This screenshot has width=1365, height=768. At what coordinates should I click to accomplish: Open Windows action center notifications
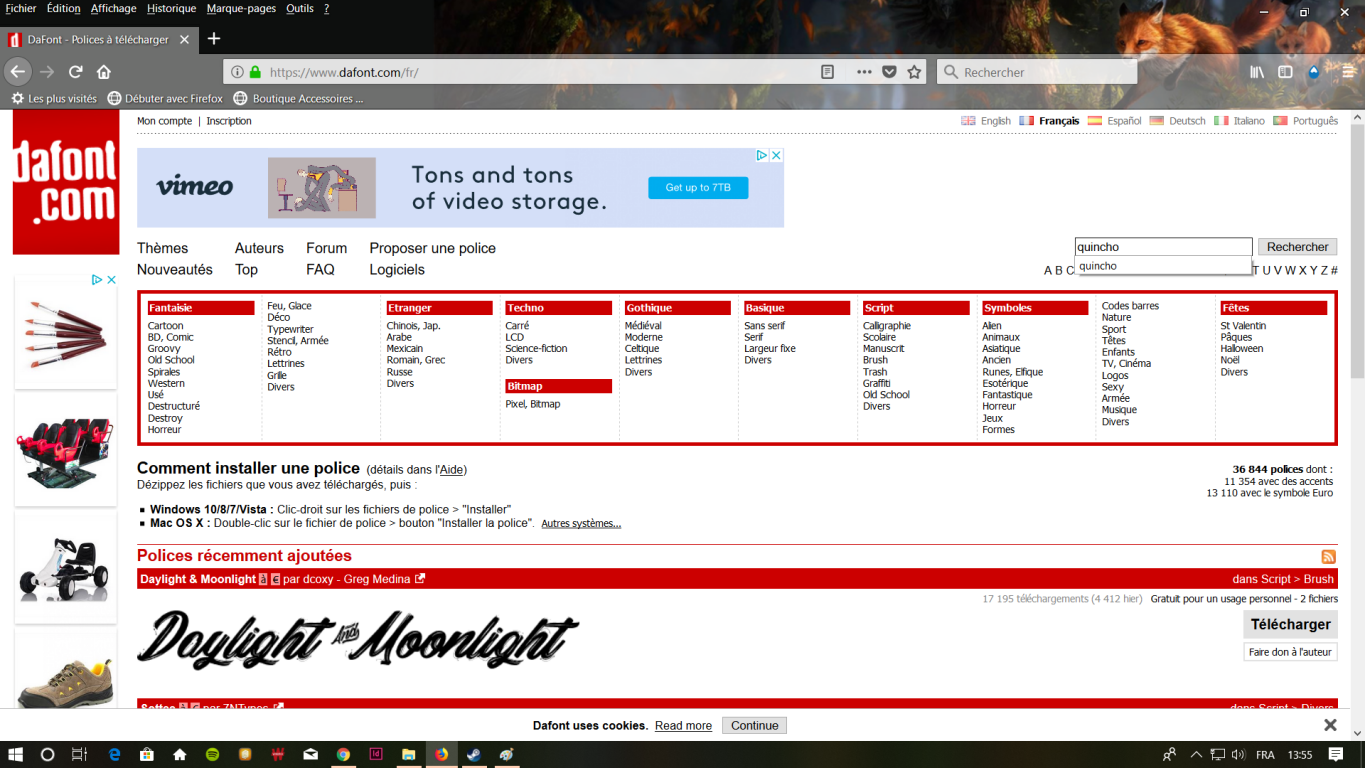point(1336,754)
